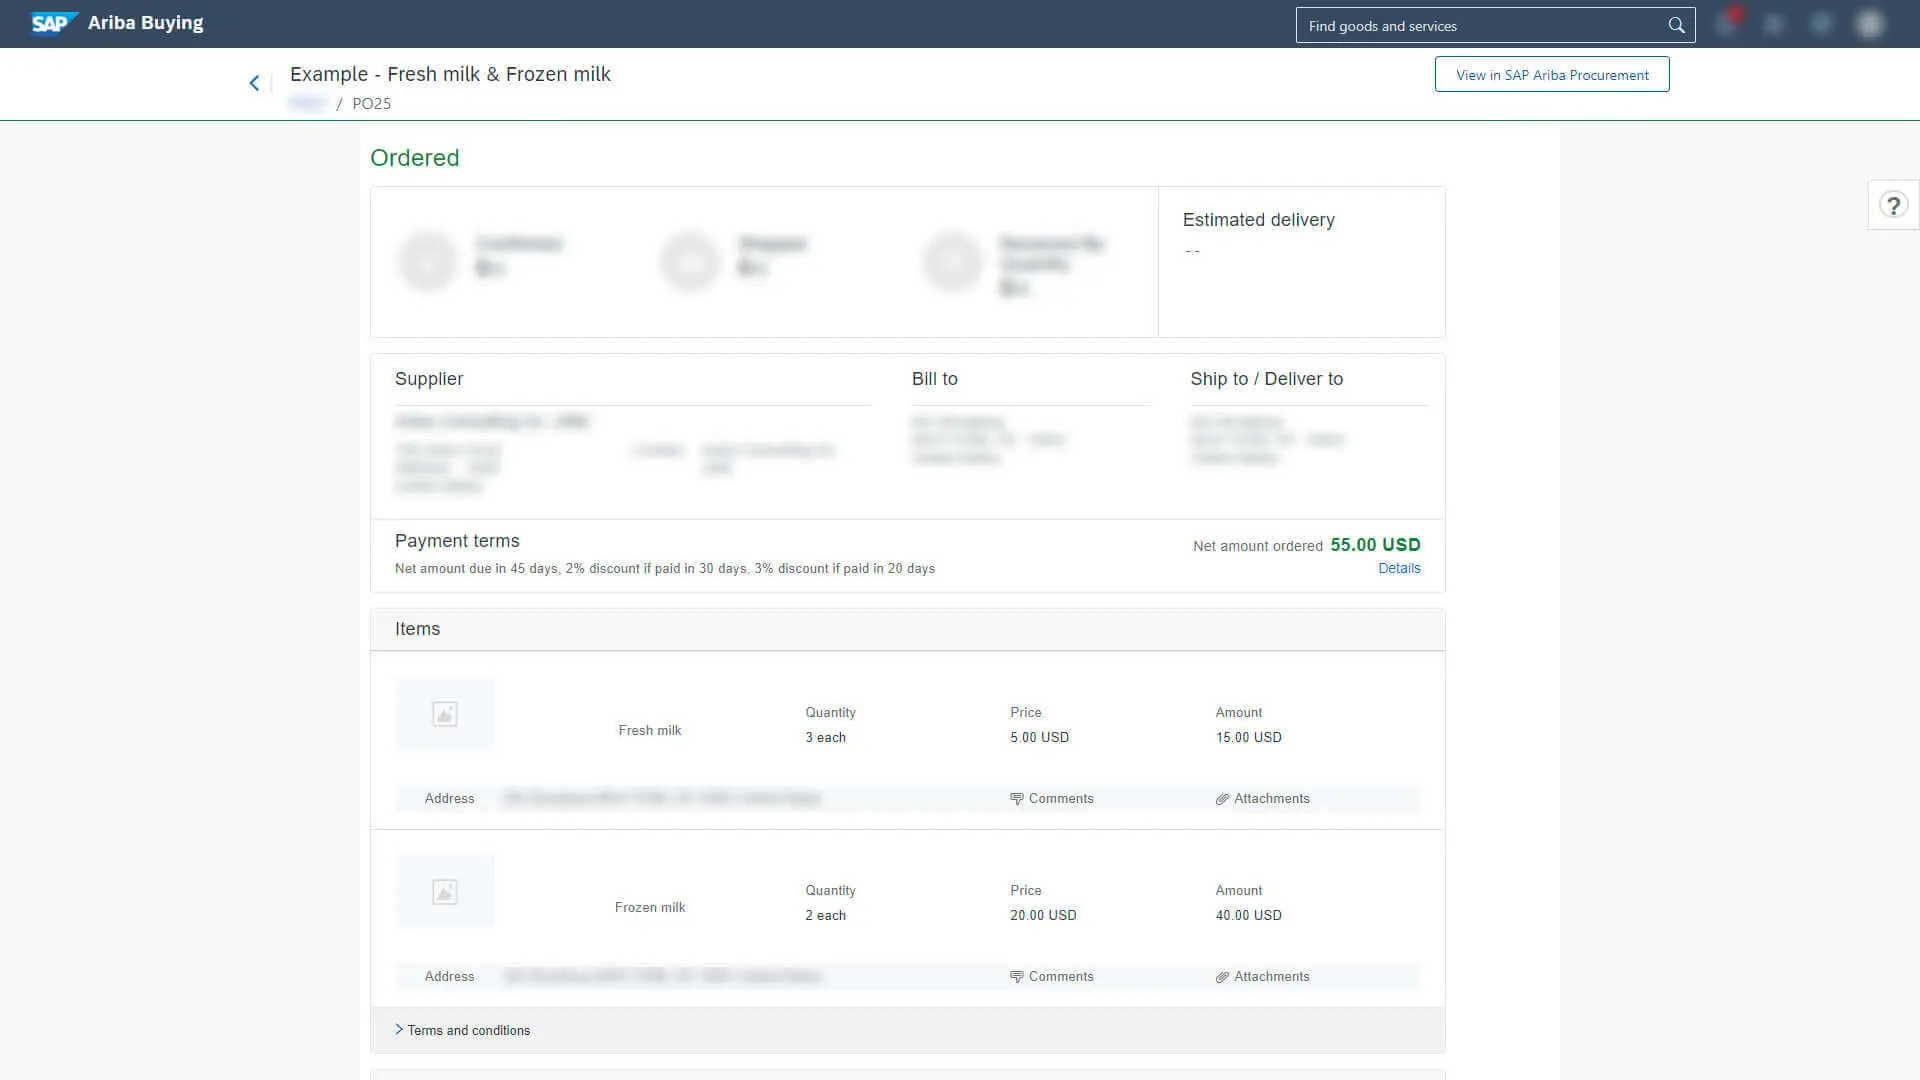
Task: Click the blurred user avatar icon
Action: [x=1869, y=23]
